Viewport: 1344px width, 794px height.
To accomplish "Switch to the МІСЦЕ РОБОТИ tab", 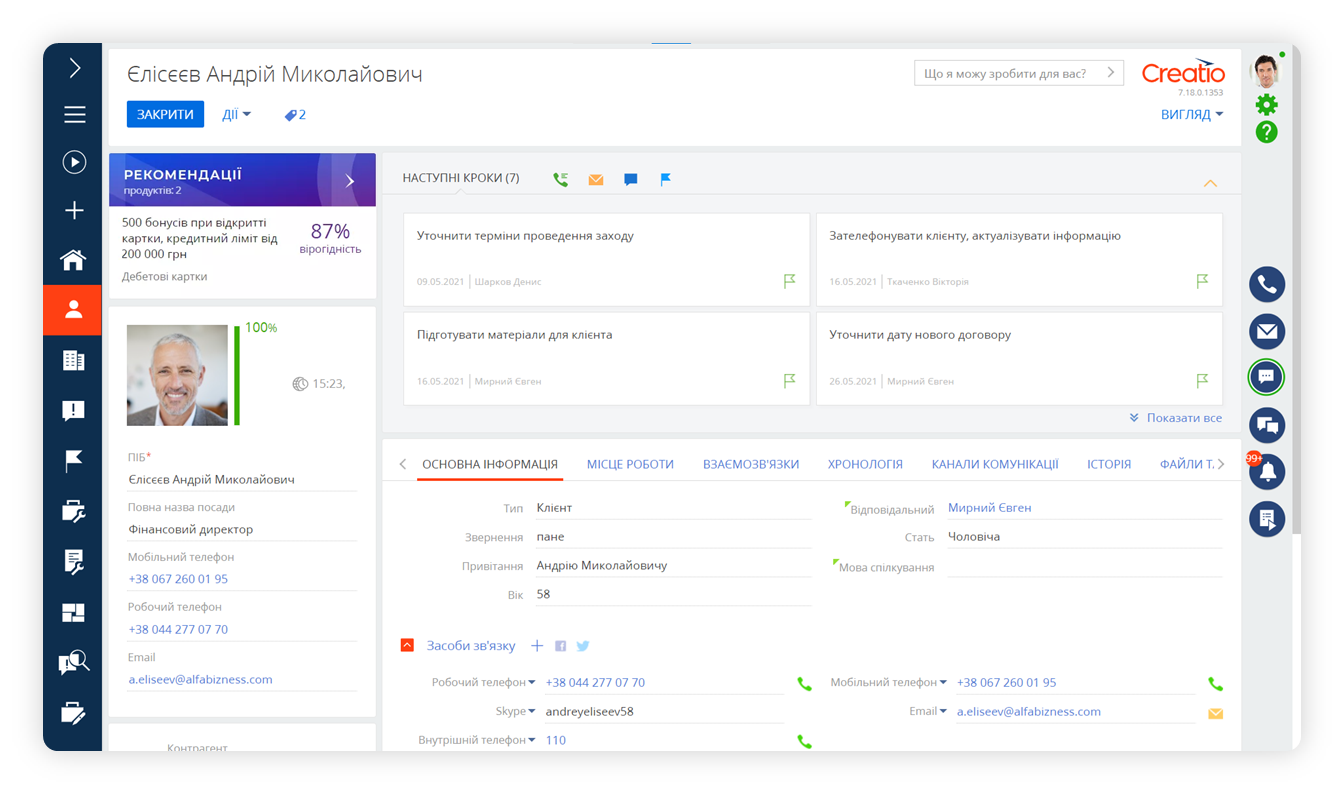I will click(x=630, y=464).
